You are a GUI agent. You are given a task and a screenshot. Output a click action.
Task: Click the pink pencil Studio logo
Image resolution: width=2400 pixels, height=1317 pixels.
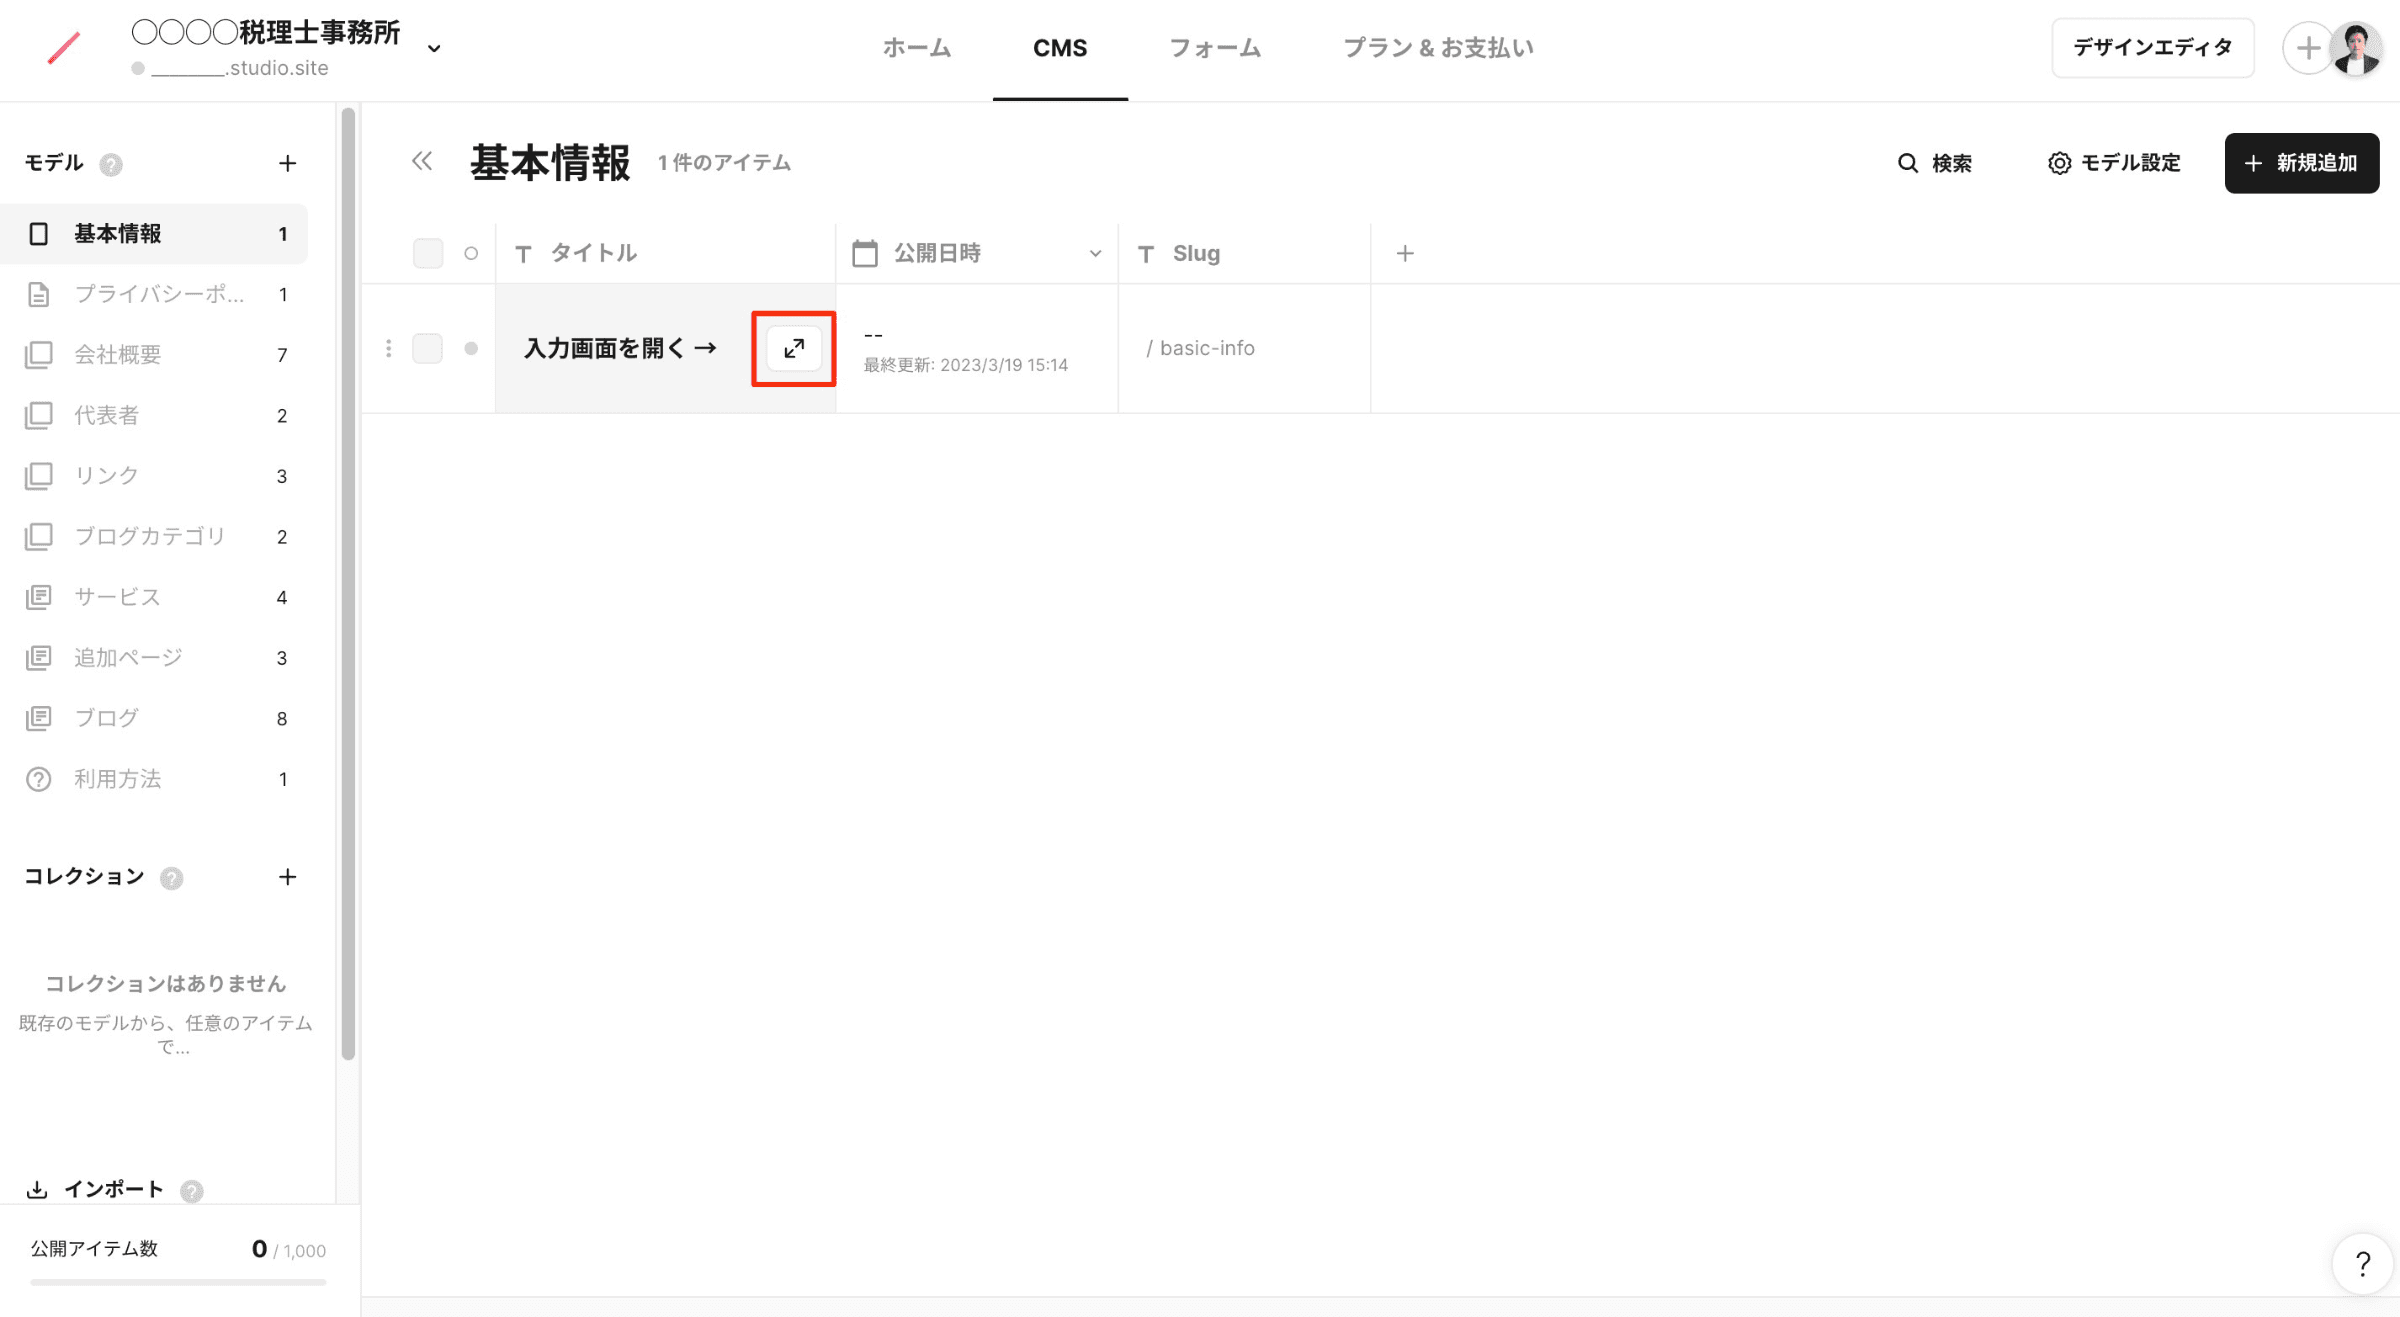[64, 47]
